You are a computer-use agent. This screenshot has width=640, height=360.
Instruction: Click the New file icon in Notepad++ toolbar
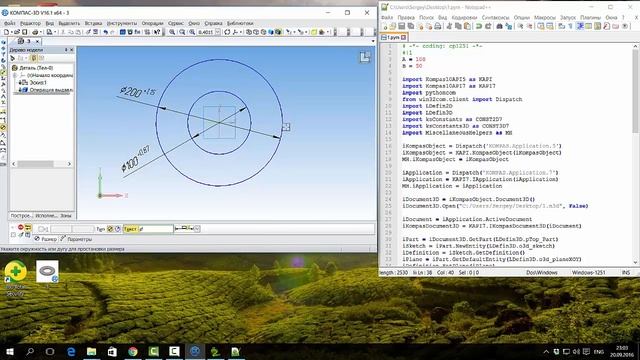point(384,26)
